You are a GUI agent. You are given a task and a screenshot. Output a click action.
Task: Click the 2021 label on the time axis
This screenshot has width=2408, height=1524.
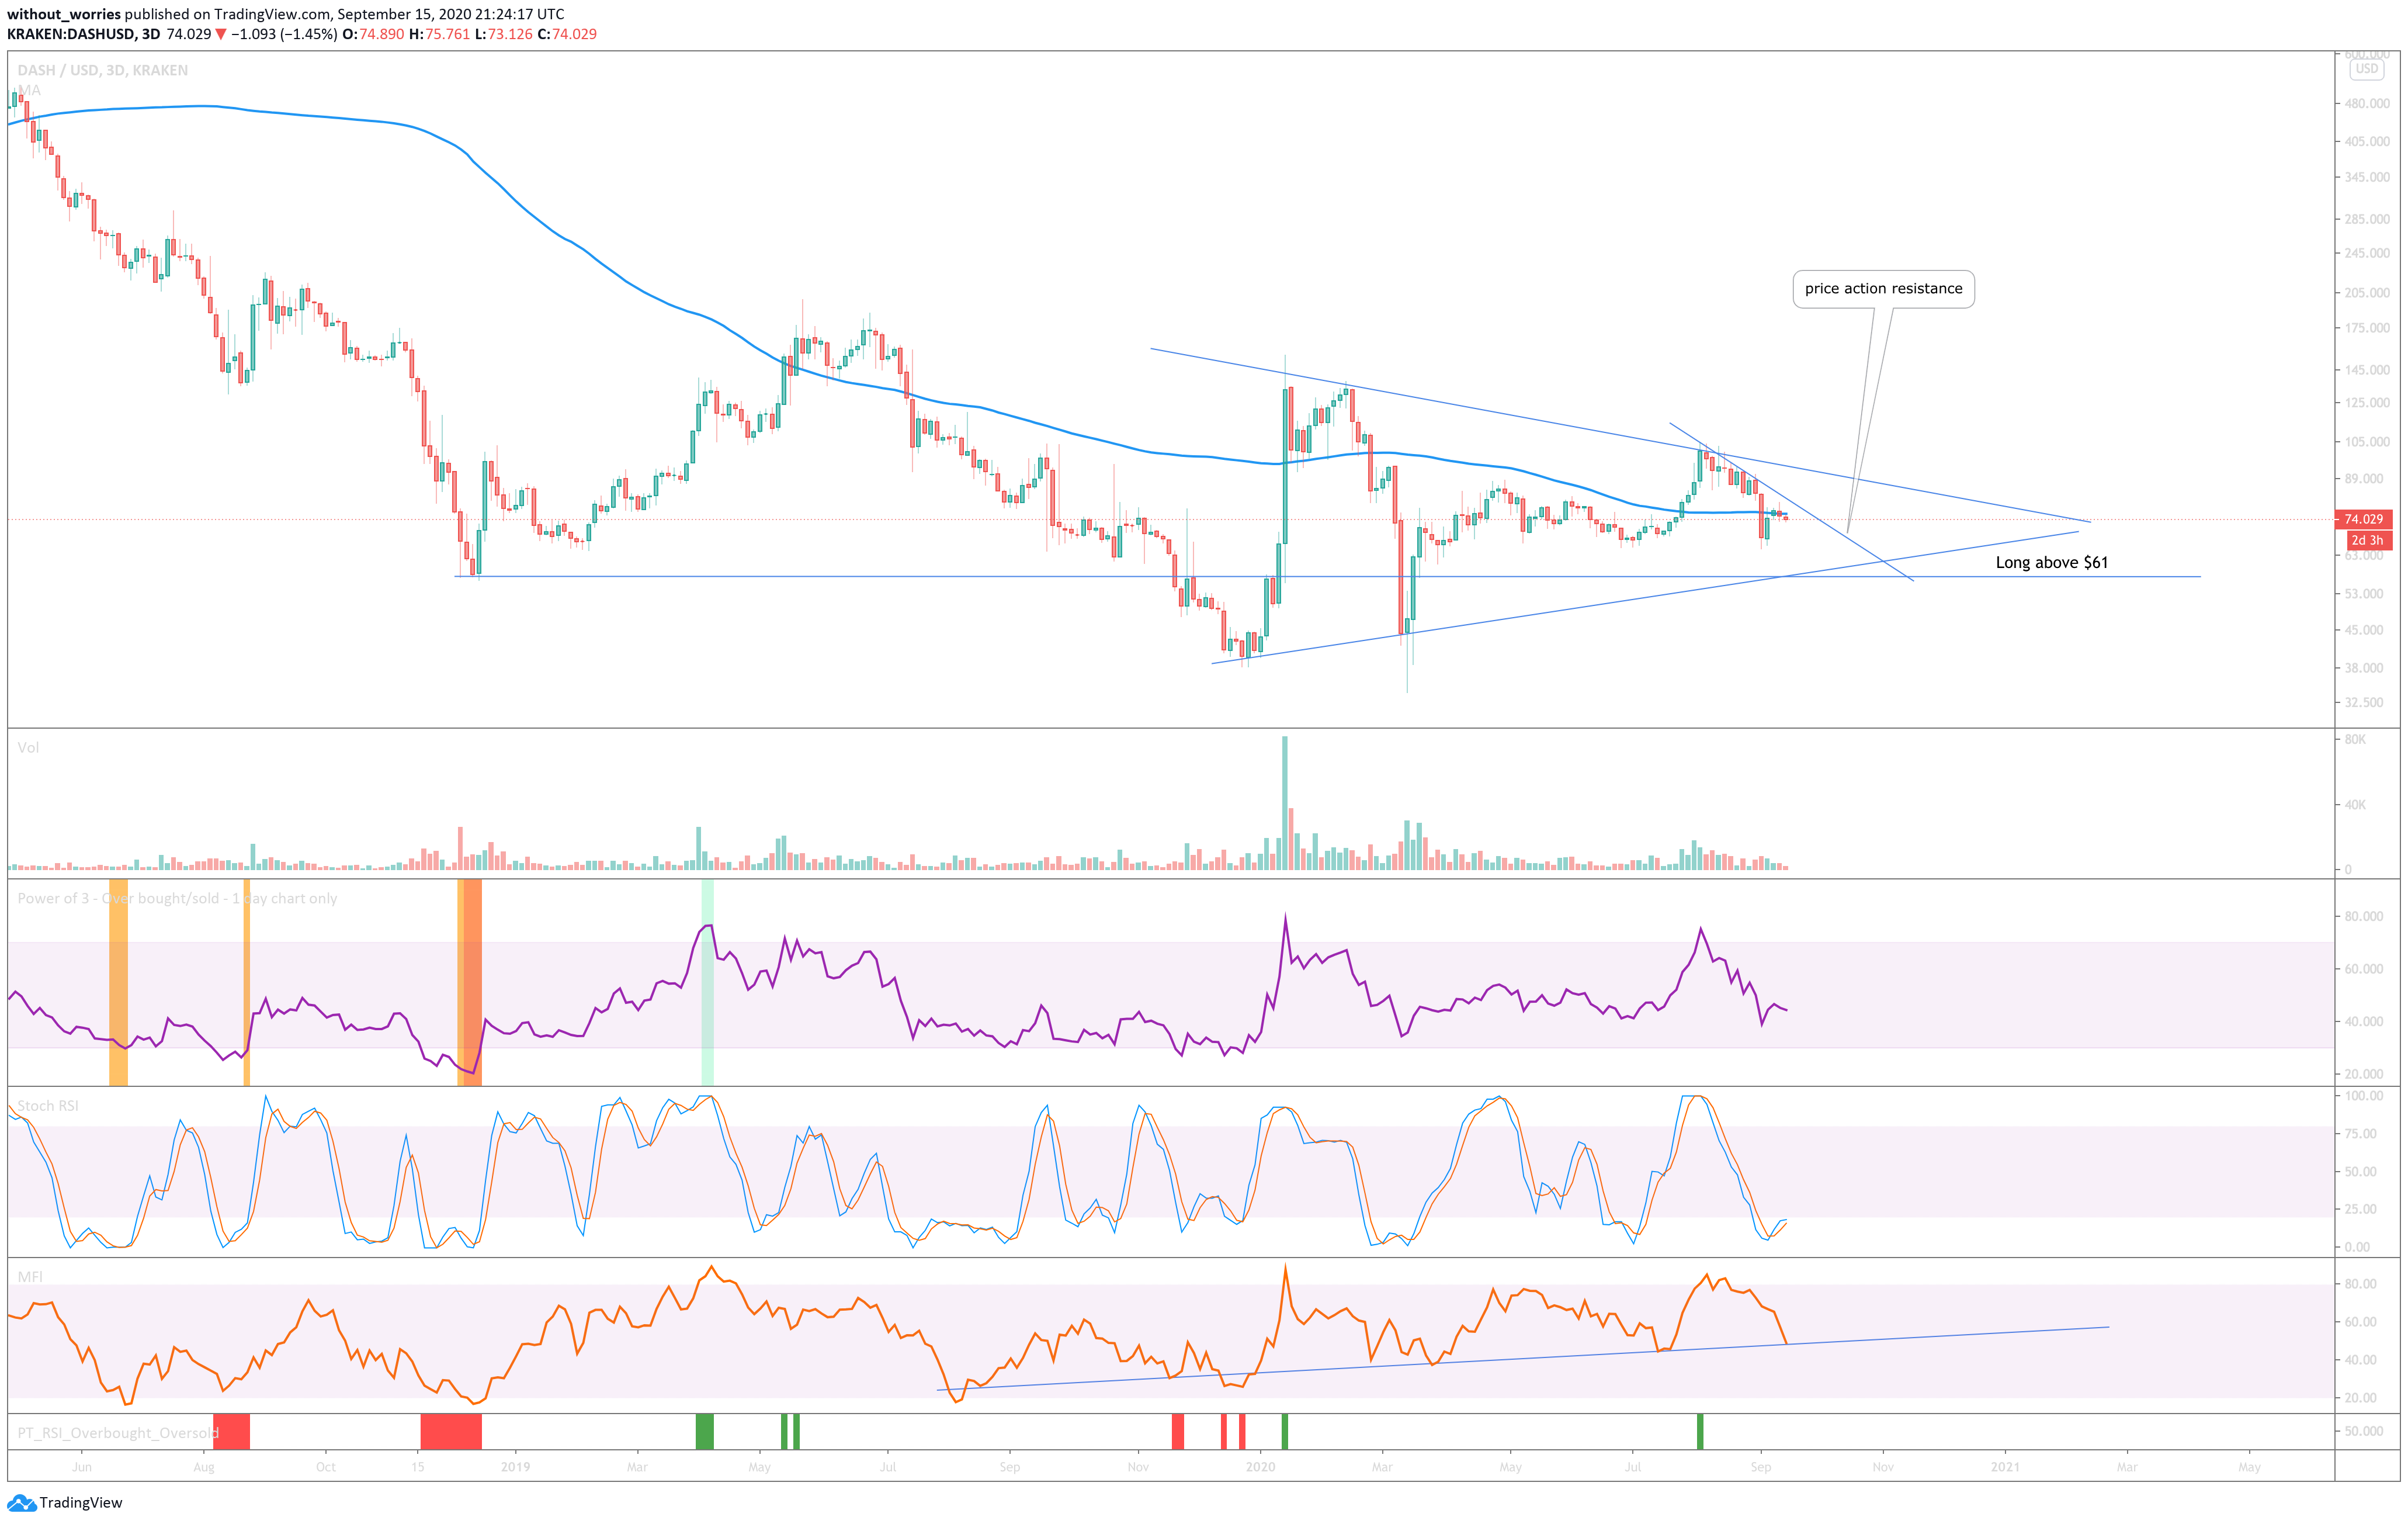tap(2004, 1467)
